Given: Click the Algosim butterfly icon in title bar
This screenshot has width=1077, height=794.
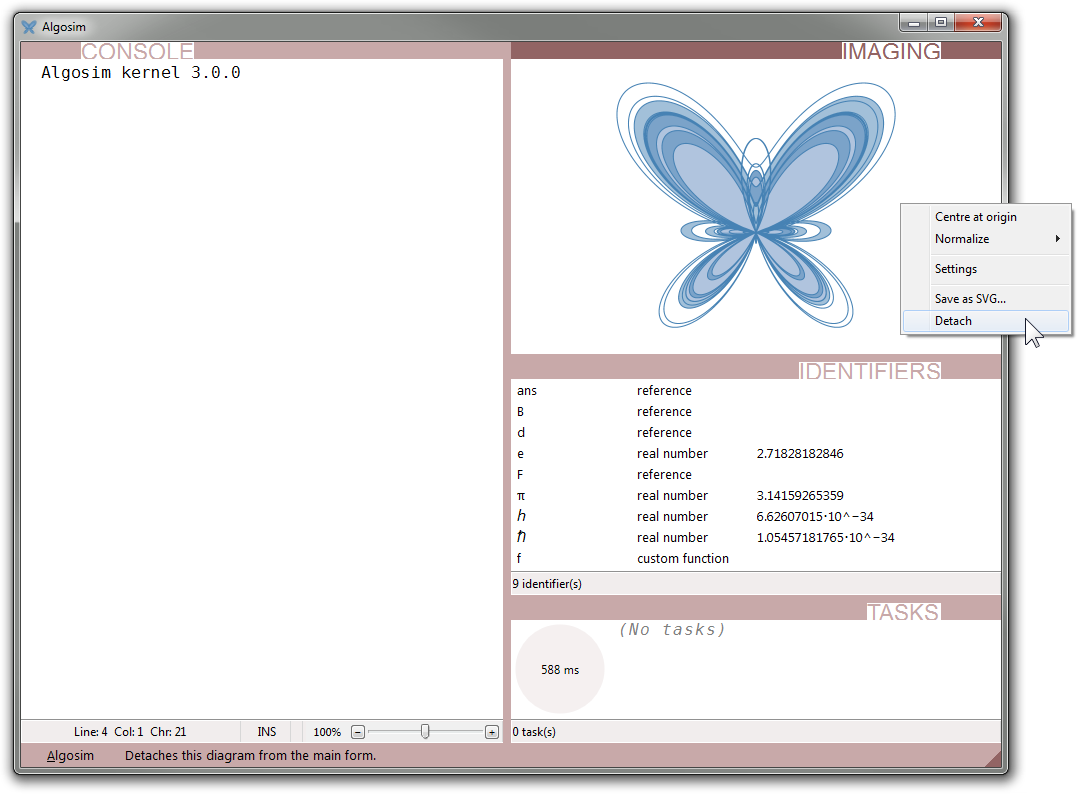Looking at the screenshot, I should (x=29, y=27).
